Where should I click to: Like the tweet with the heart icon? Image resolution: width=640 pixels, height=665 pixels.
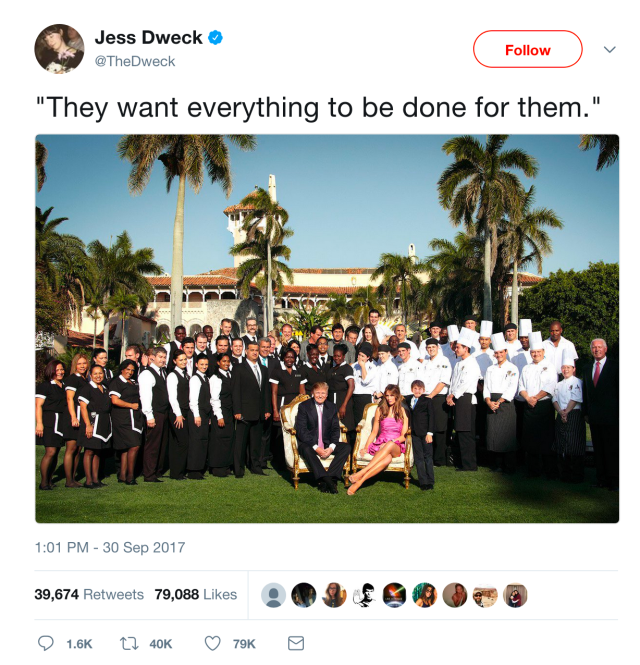212,643
